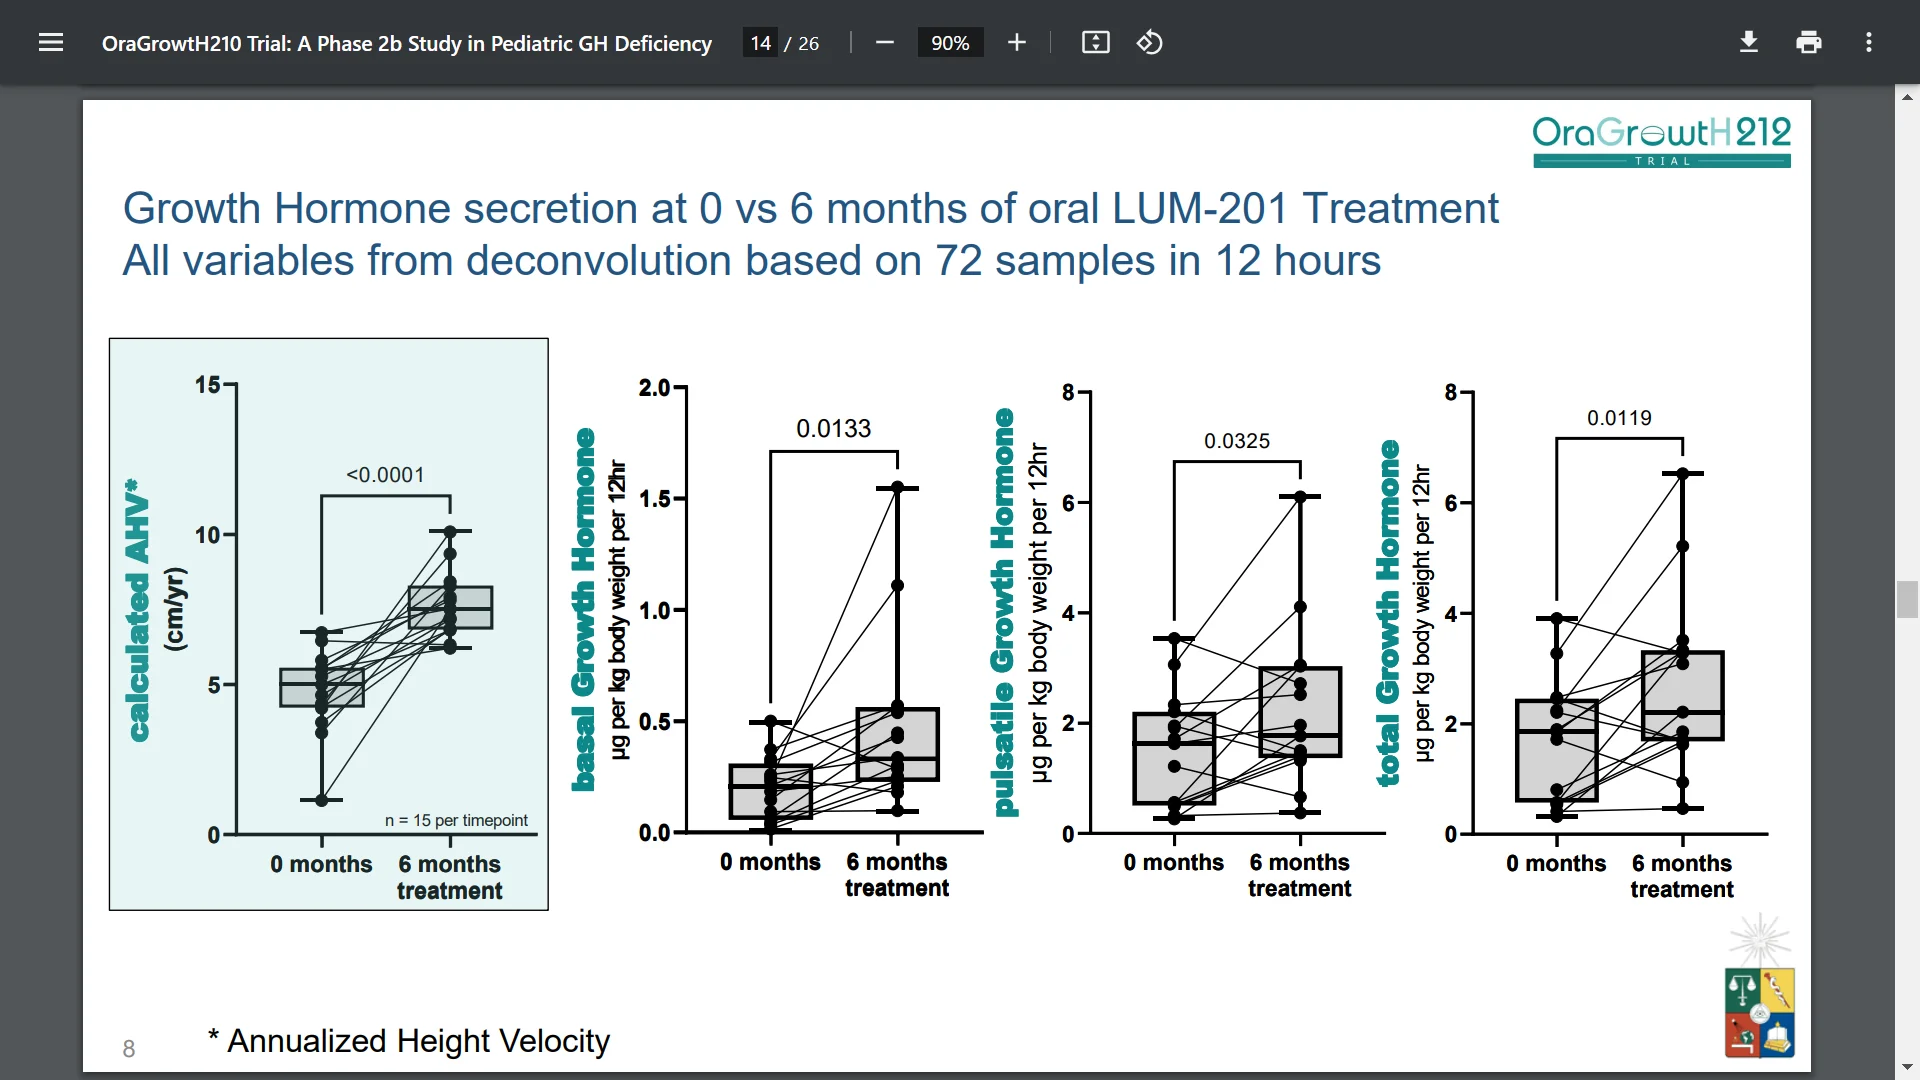Click the zoom in plus button

[x=1017, y=42]
